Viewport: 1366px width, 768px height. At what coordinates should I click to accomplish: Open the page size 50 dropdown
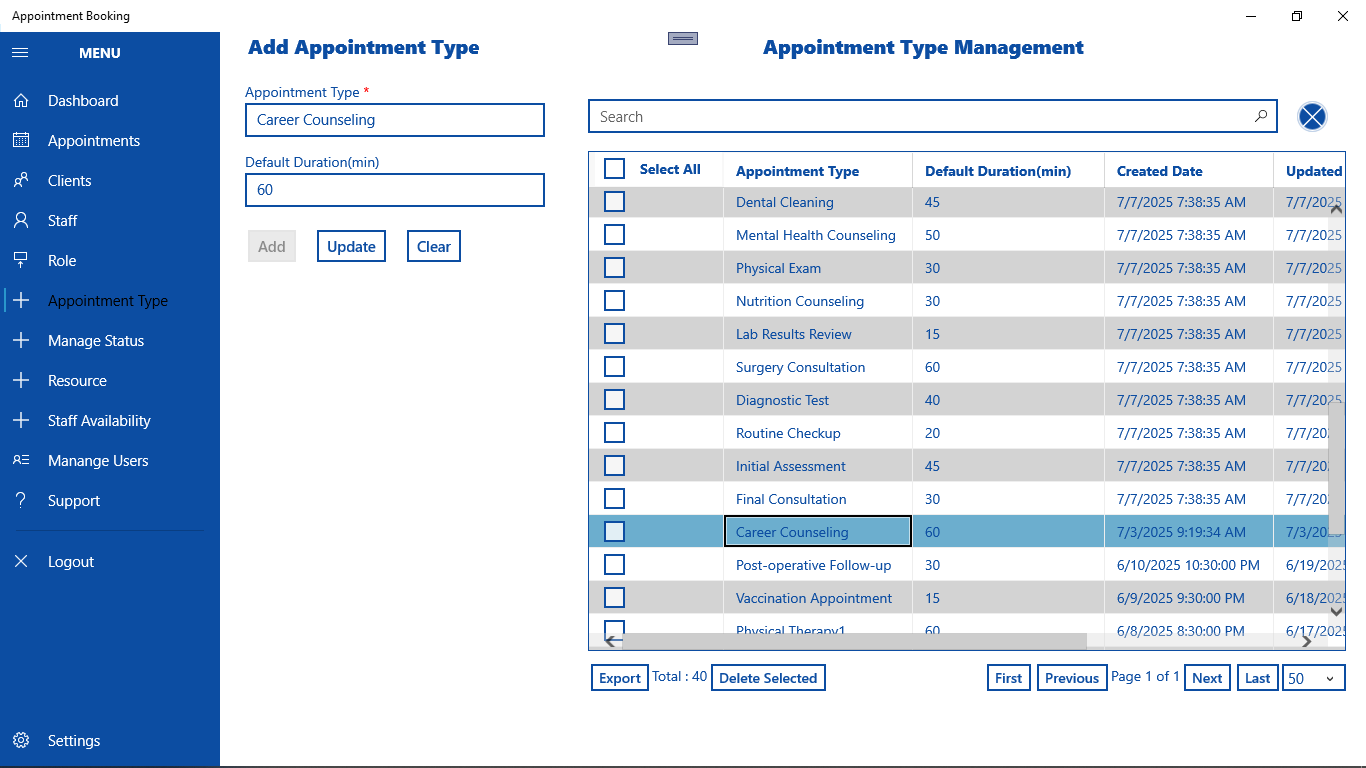click(1314, 678)
